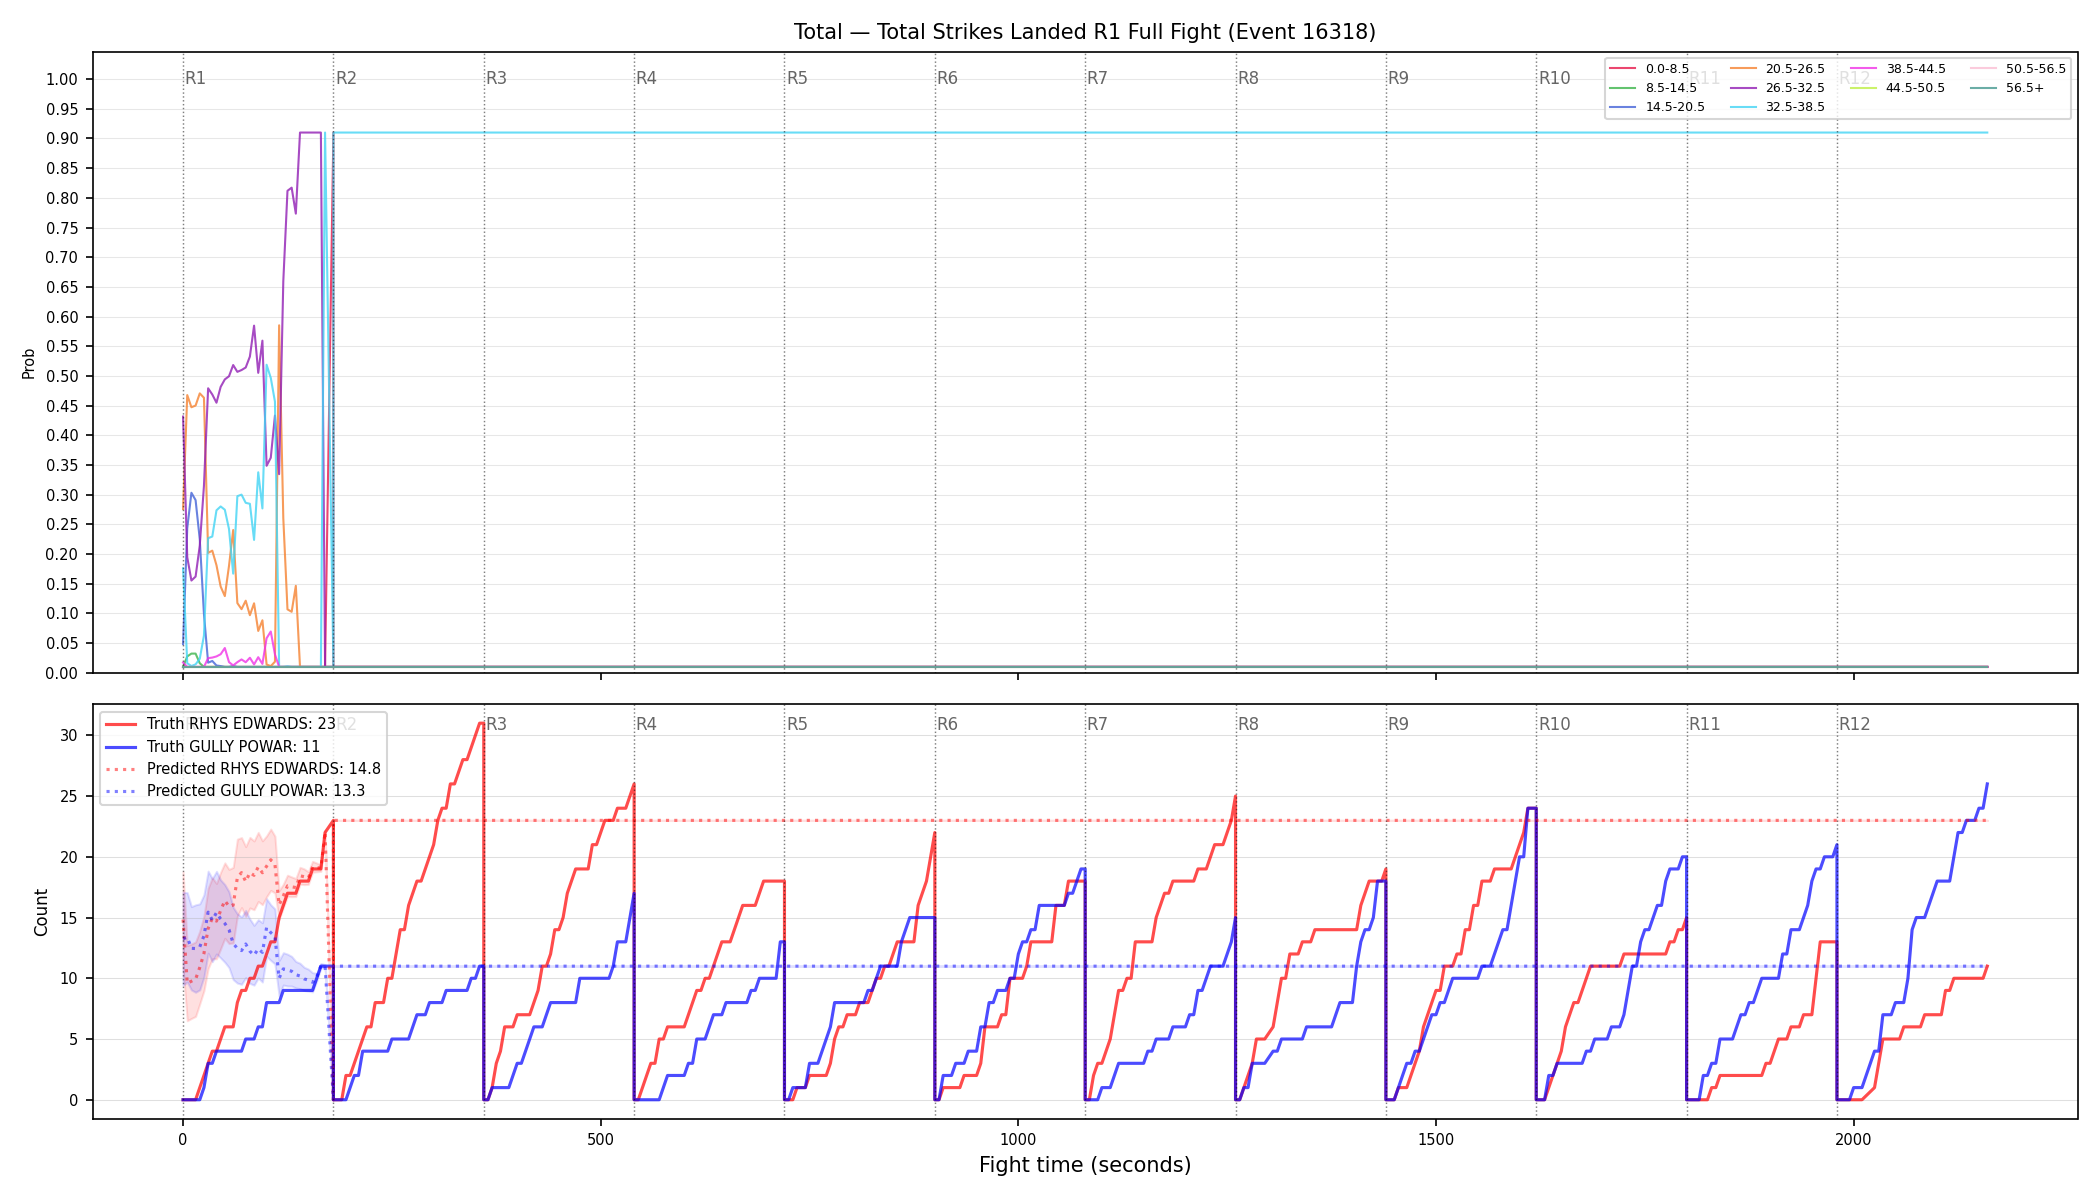The image size is (2100, 1200).
Task: Click the R12 round marker in count chart
Action: pyautogui.click(x=1854, y=724)
